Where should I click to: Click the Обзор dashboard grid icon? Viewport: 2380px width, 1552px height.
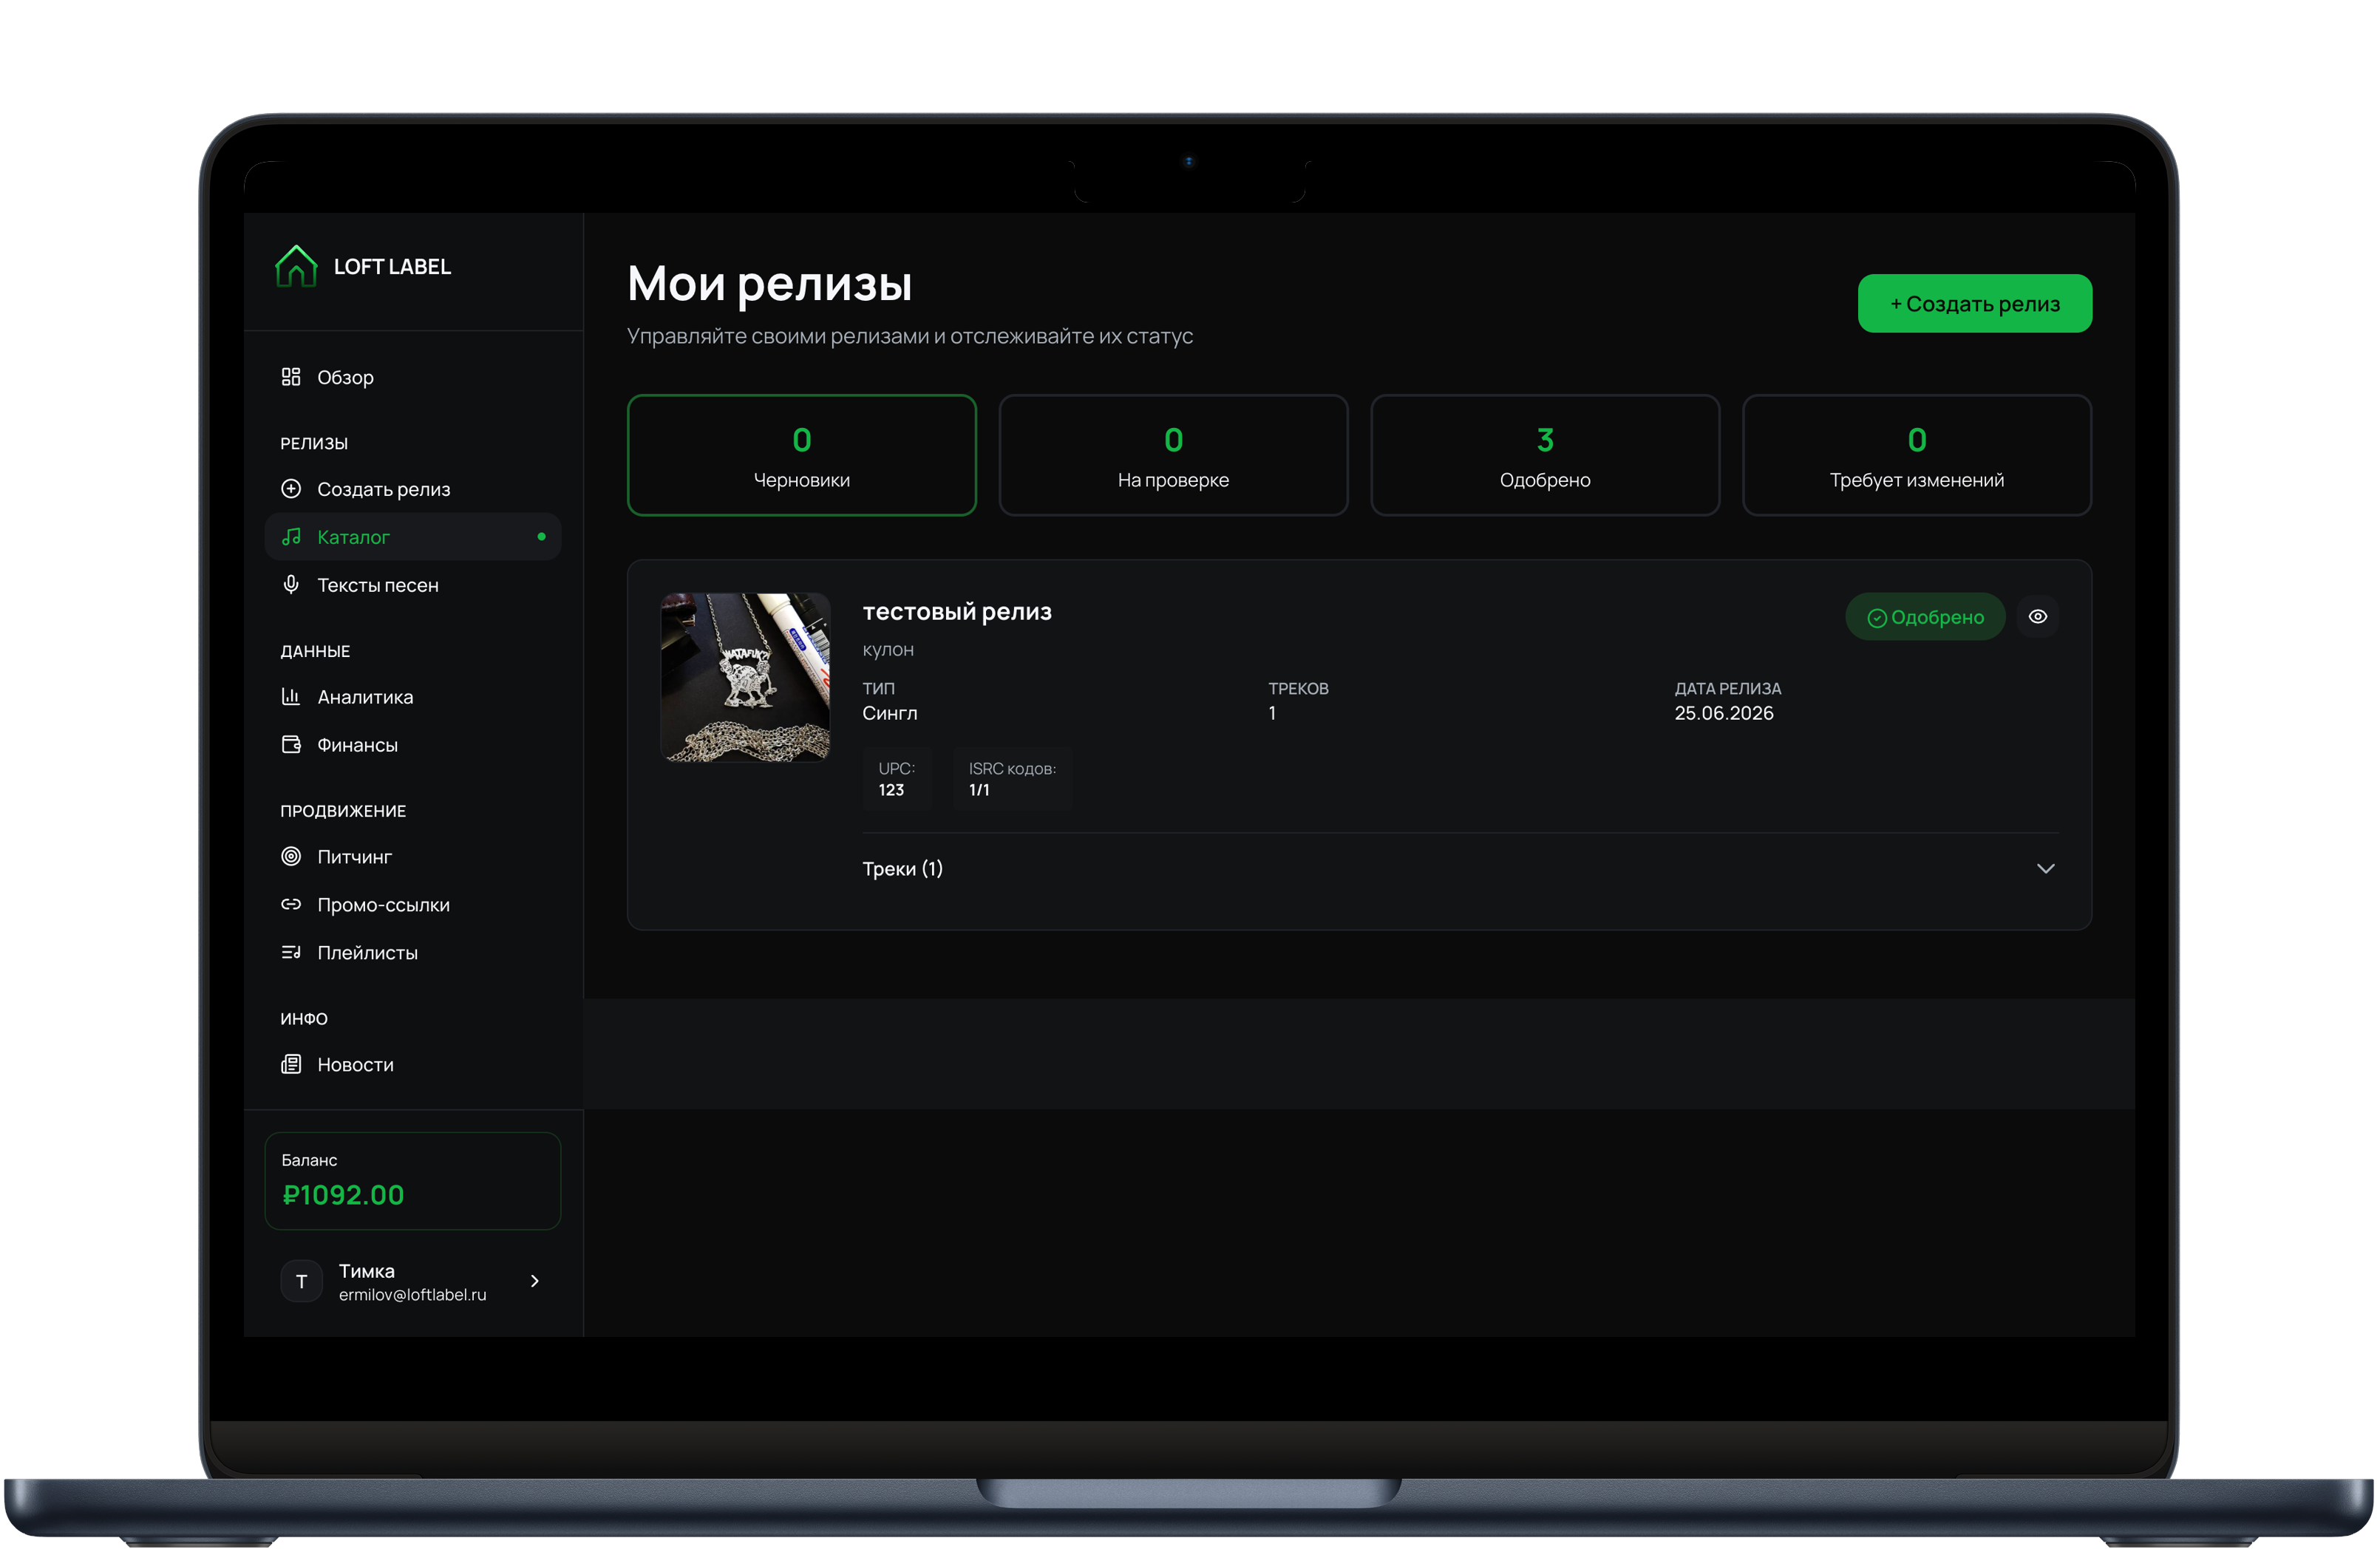point(291,377)
